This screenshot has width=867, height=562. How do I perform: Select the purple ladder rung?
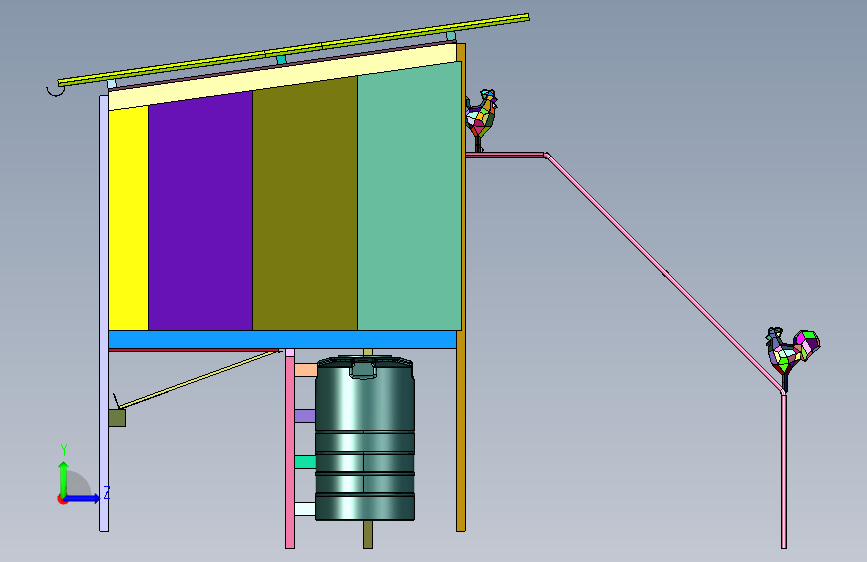(x=305, y=416)
